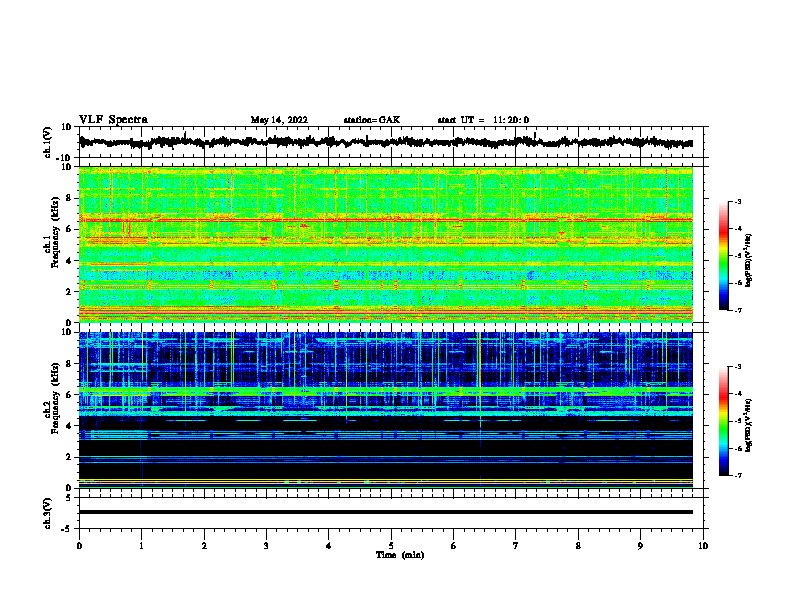This screenshot has width=792, height=612.
Task: Click the ch.3(V) voltage axis label
Action: tap(48, 513)
